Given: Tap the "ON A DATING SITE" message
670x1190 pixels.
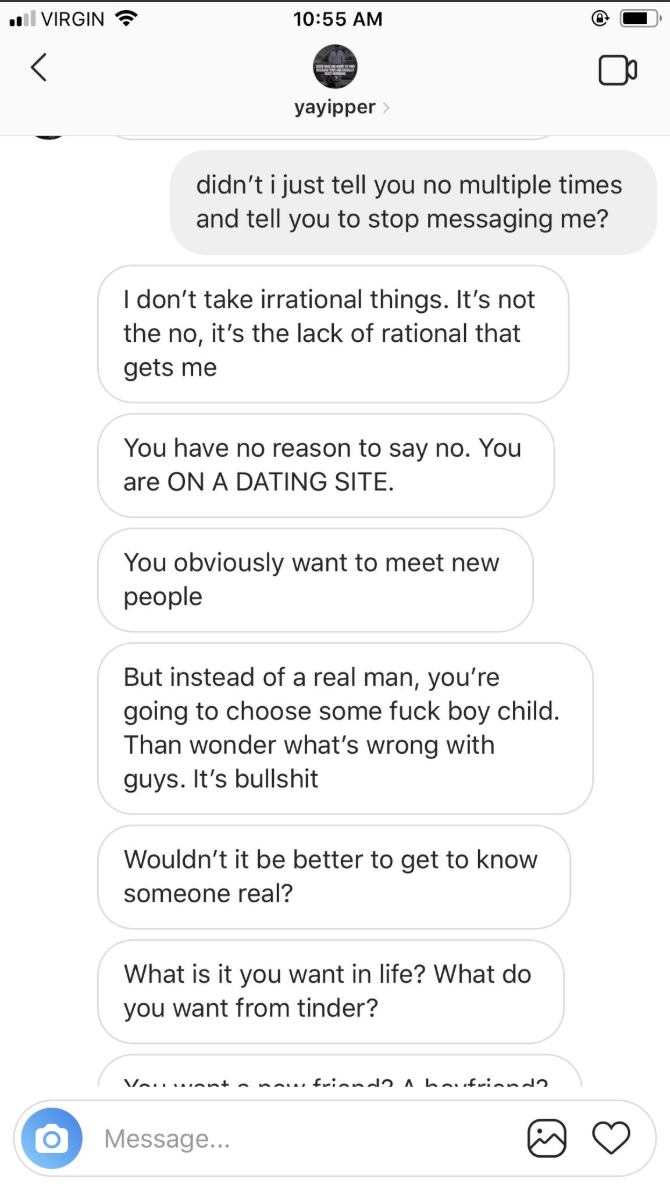Looking at the screenshot, I should 325,465.
